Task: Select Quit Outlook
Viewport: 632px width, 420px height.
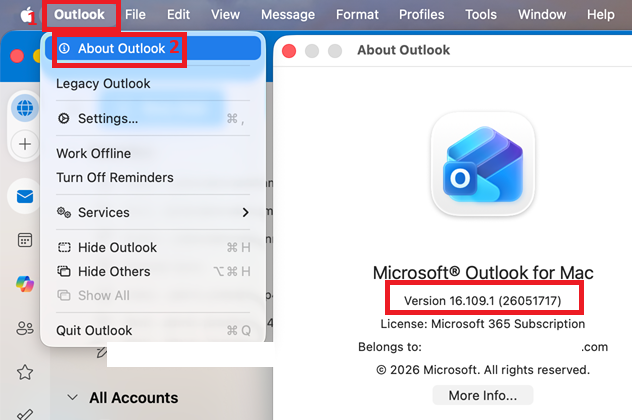Action: (x=153, y=331)
